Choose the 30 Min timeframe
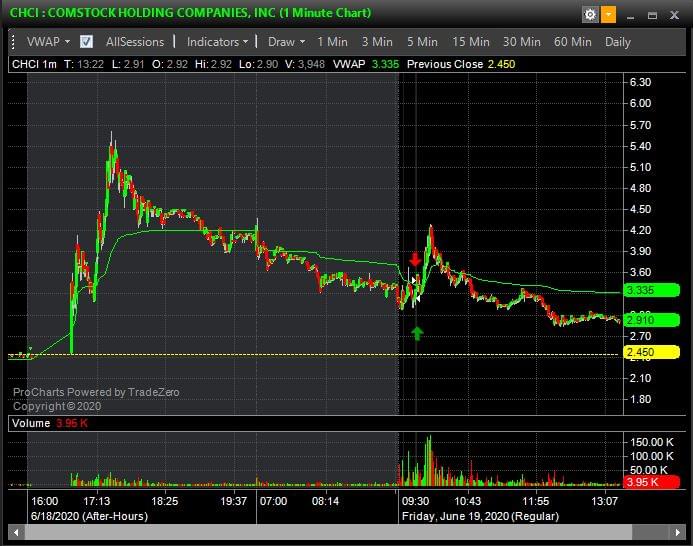 522,42
